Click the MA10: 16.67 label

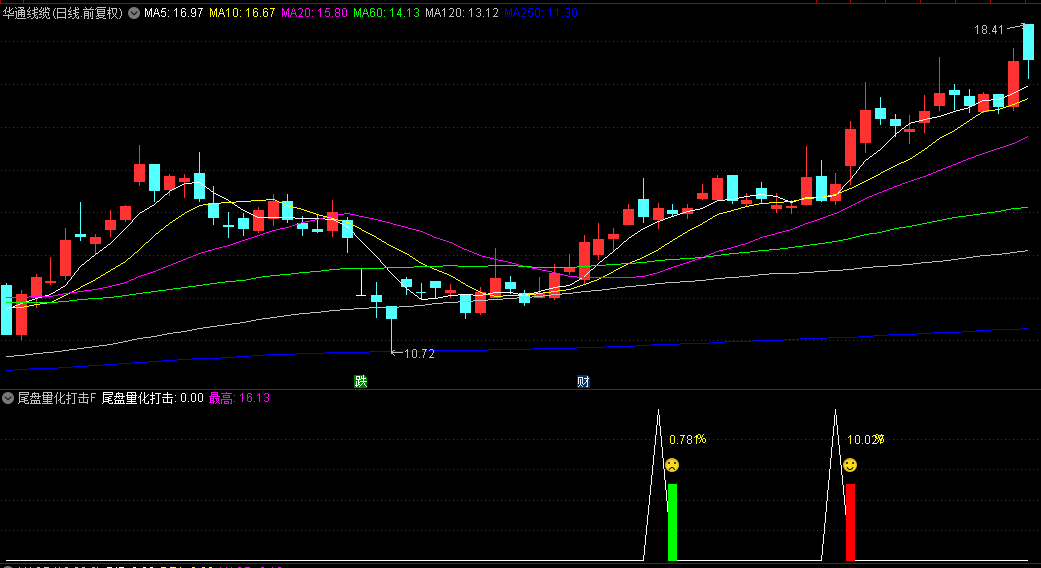click(x=242, y=13)
